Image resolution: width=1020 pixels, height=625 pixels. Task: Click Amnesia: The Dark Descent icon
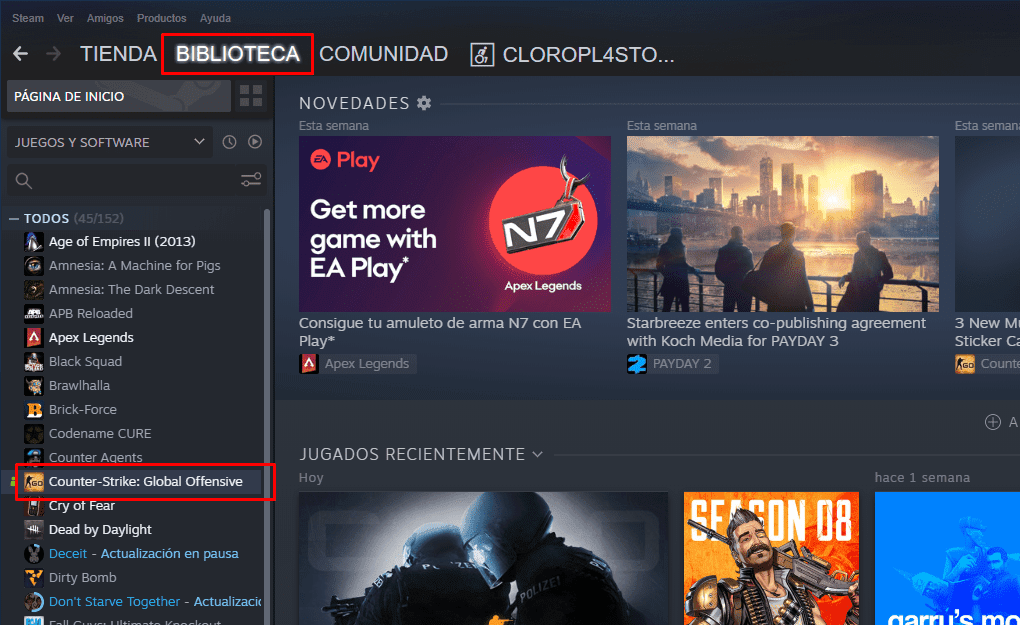point(34,289)
